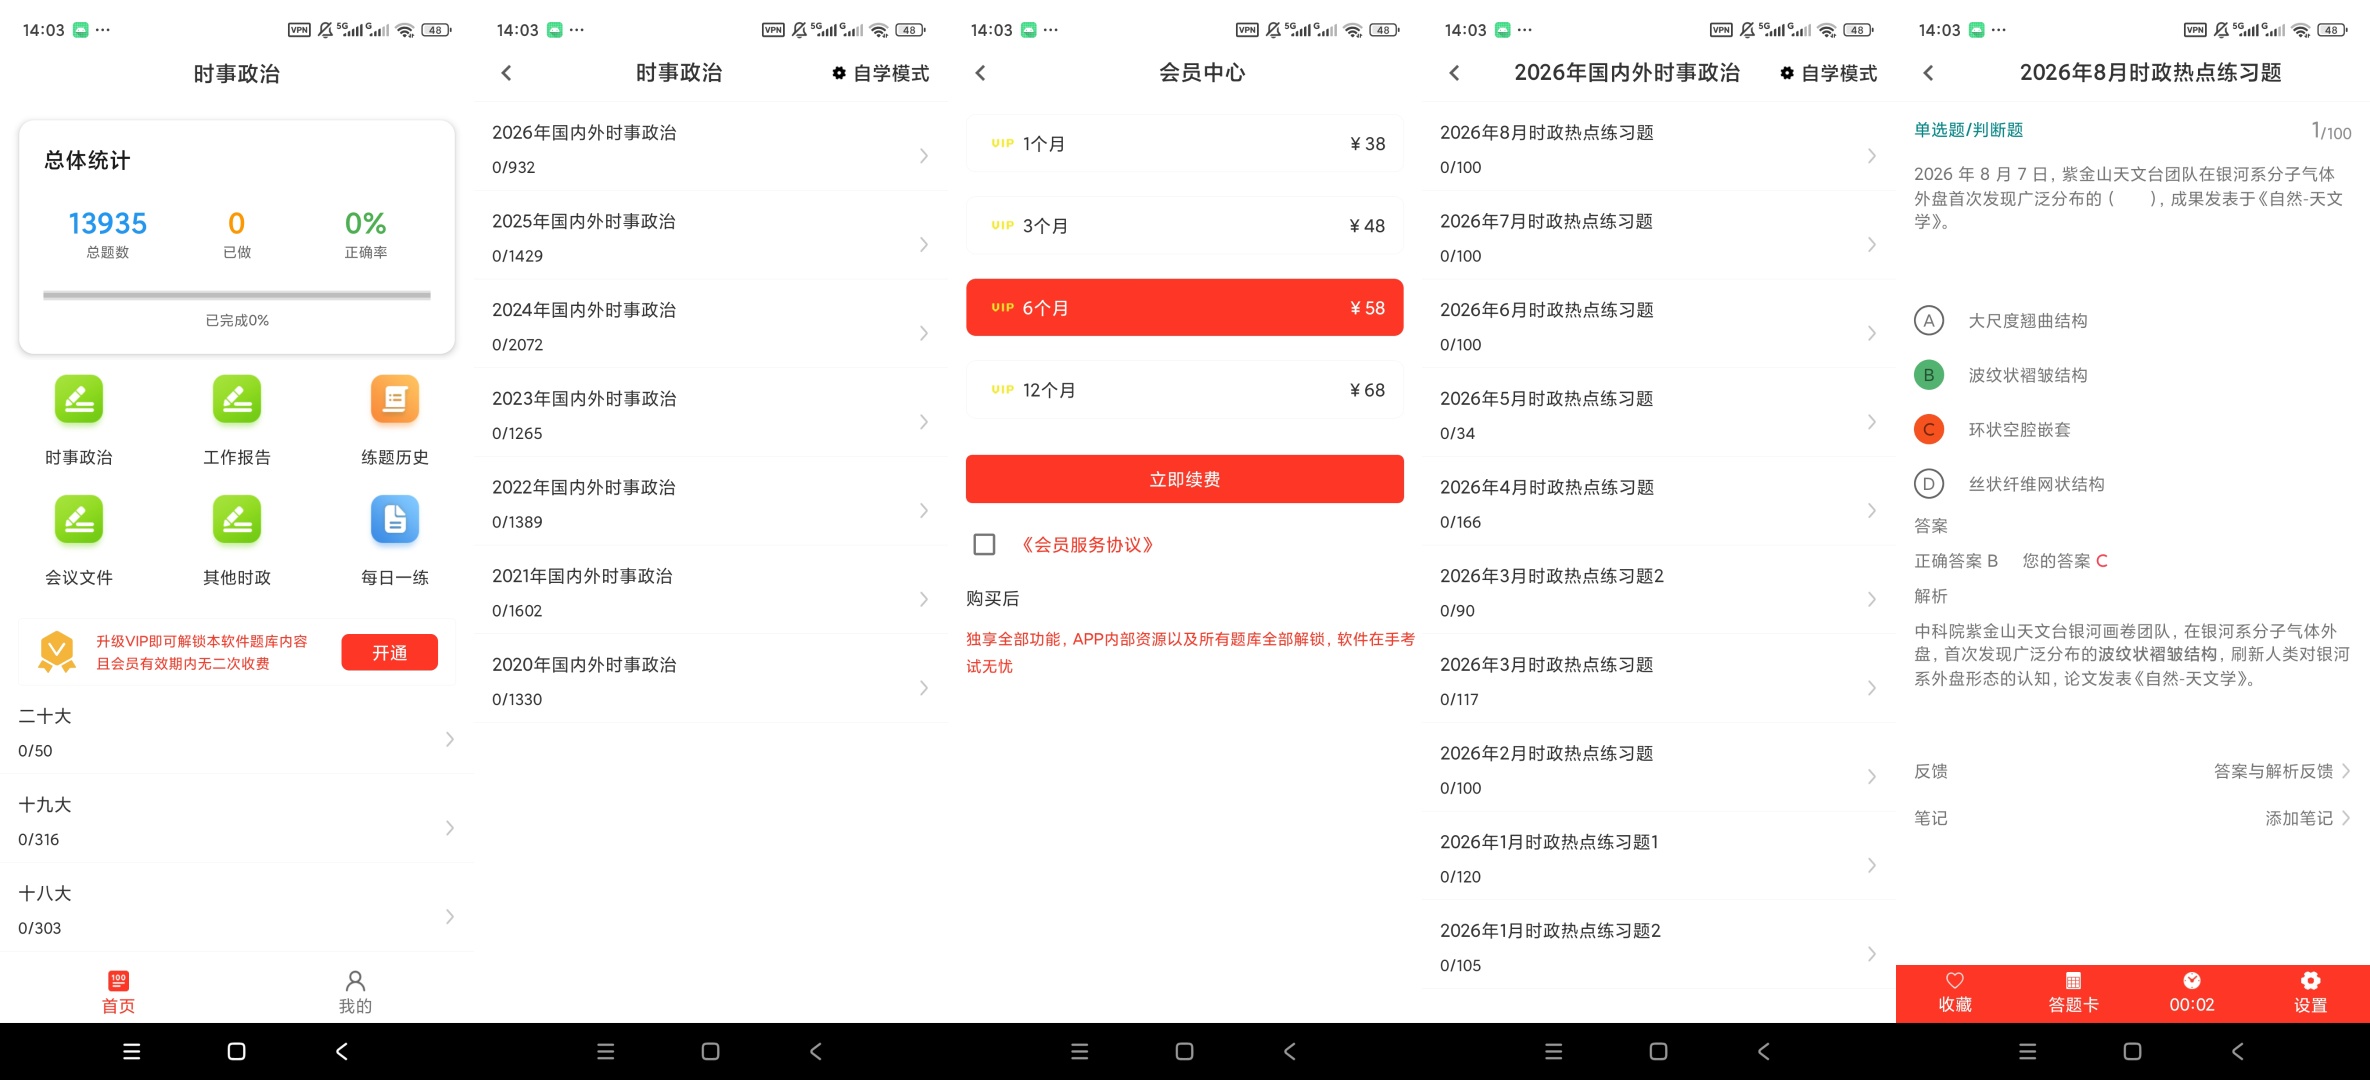Tap the 开通 VIP button

click(x=389, y=652)
